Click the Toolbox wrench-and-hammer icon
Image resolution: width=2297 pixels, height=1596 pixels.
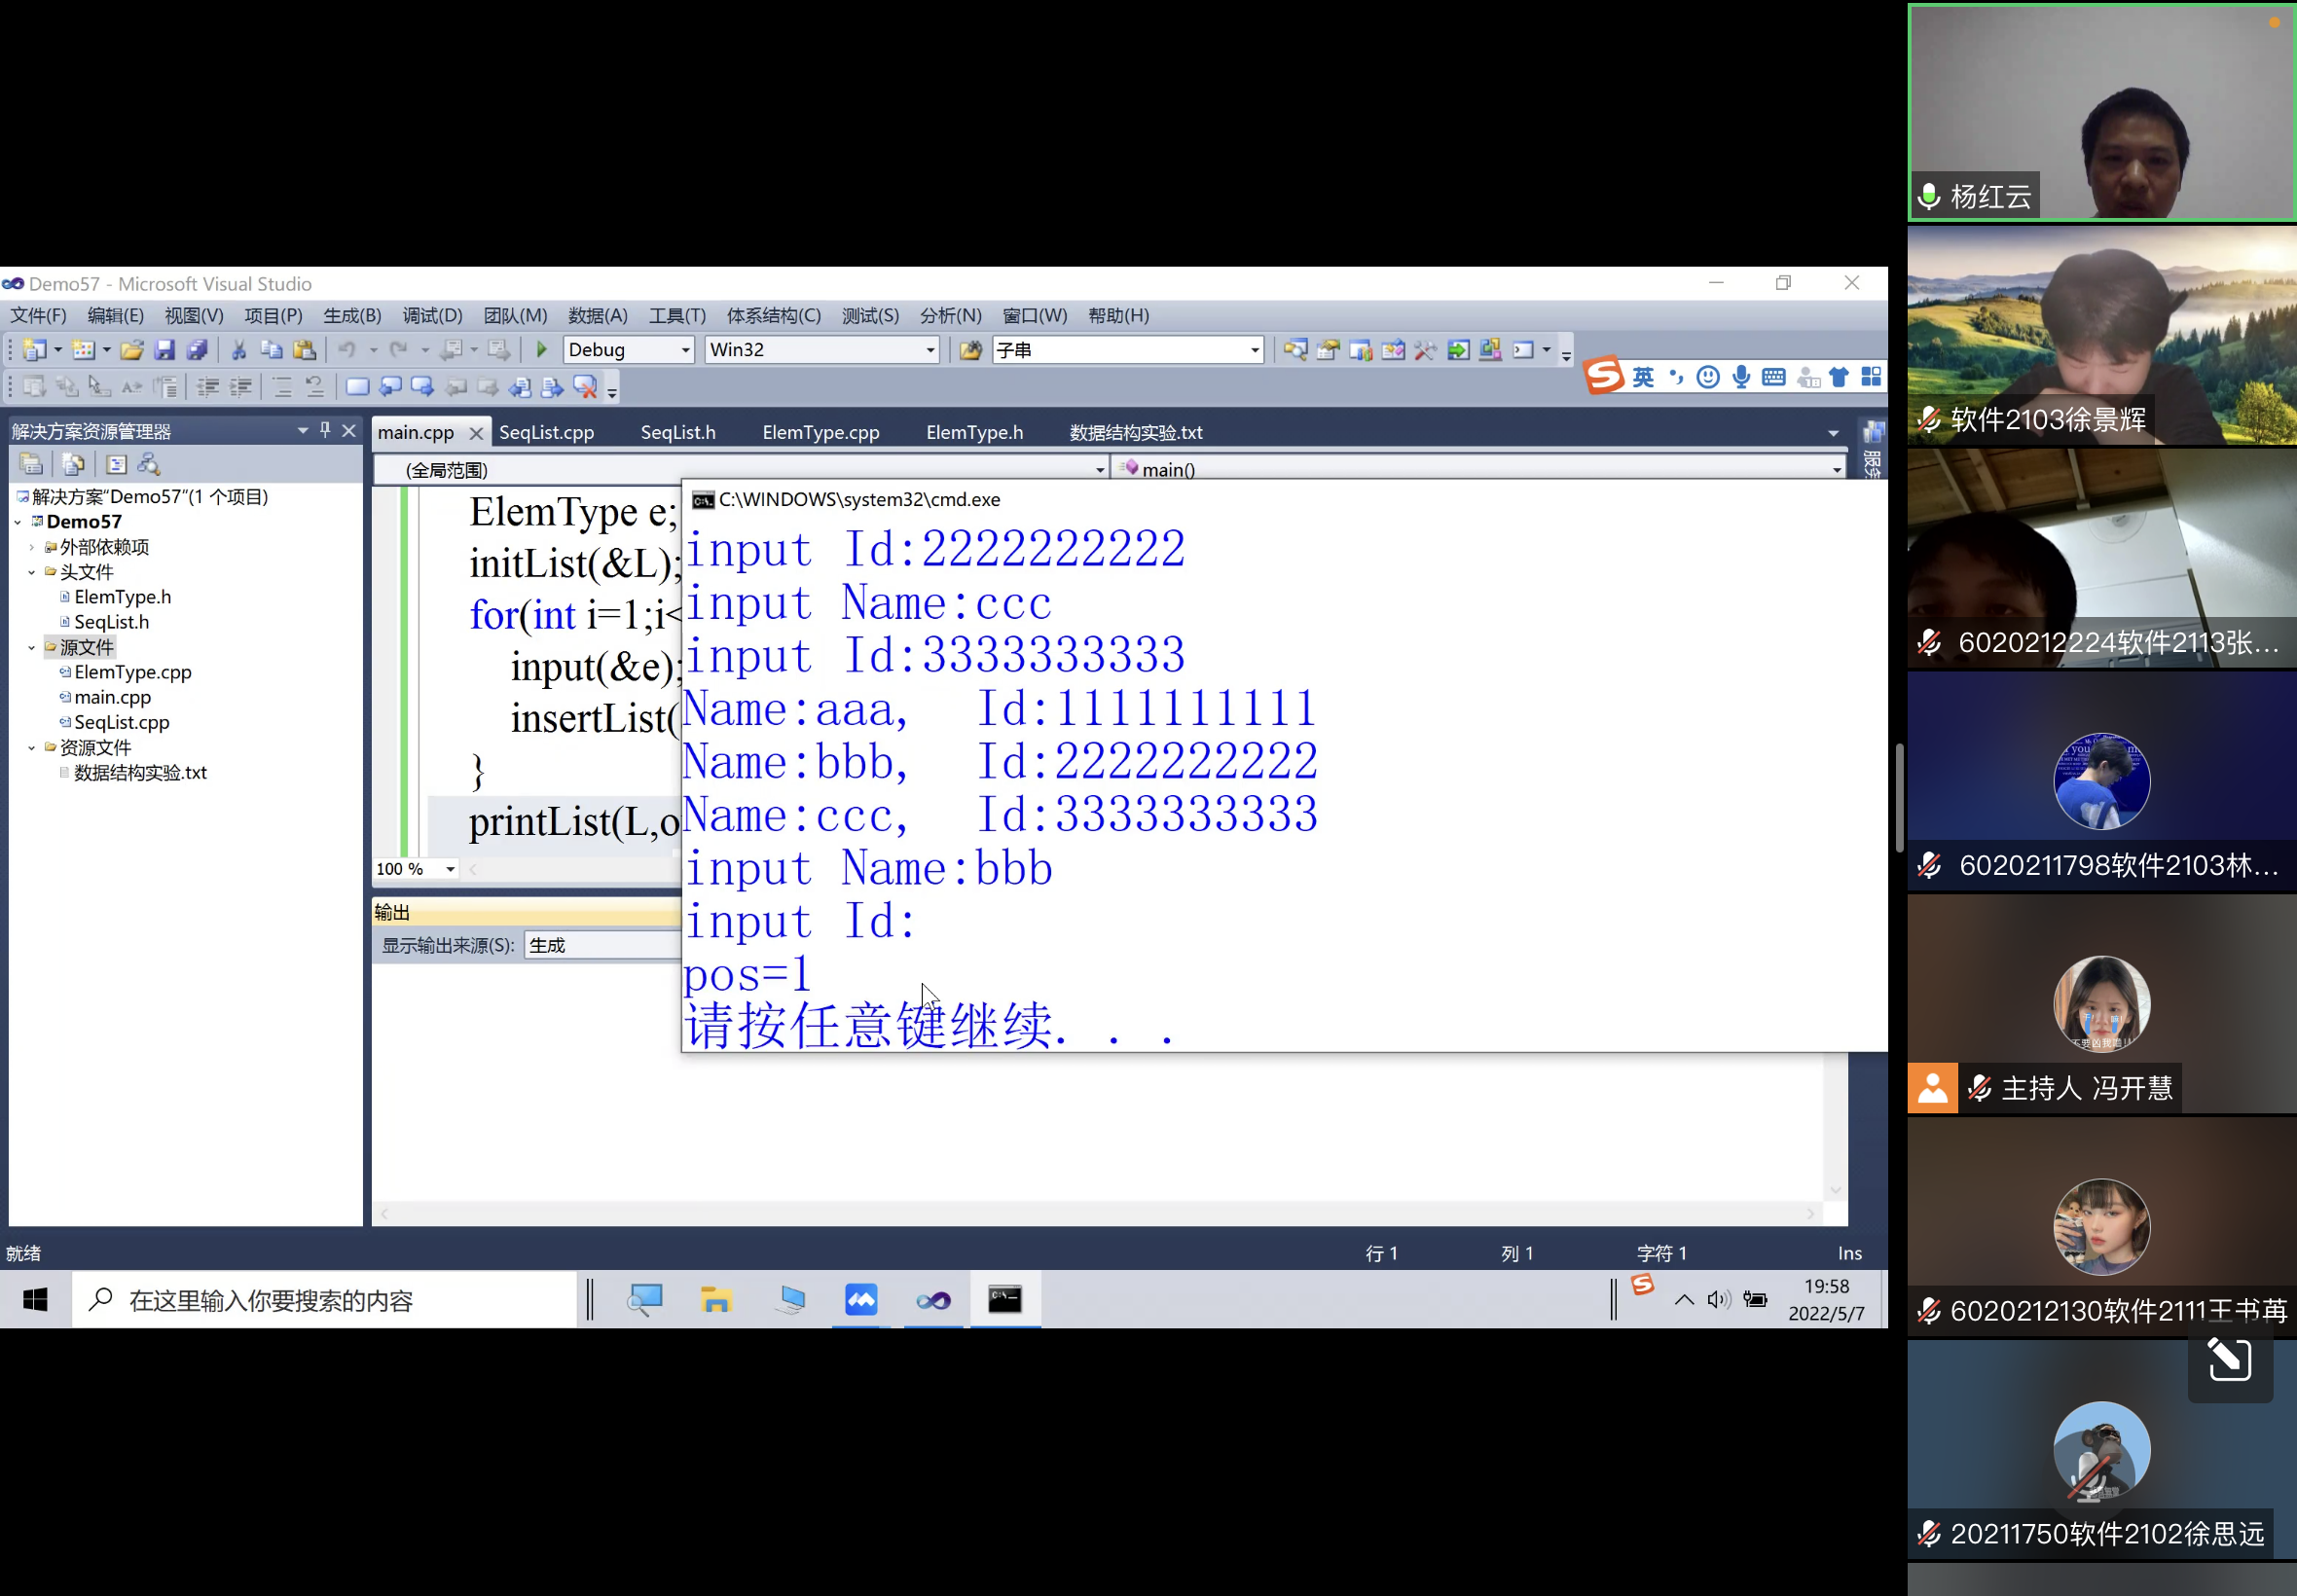click(1425, 349)
